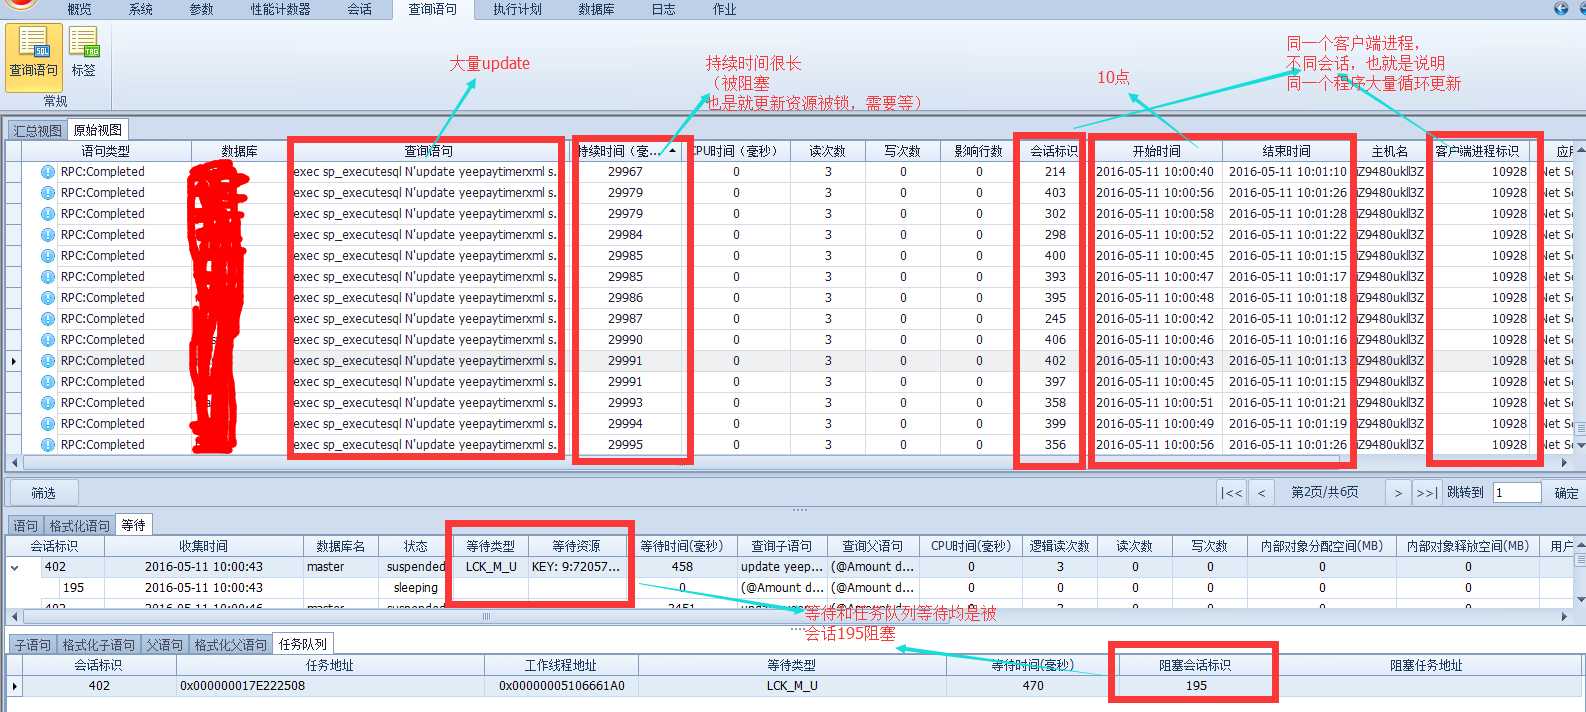Click the main grid horizontal scrollbar right arrow

tap(1564, 463)
